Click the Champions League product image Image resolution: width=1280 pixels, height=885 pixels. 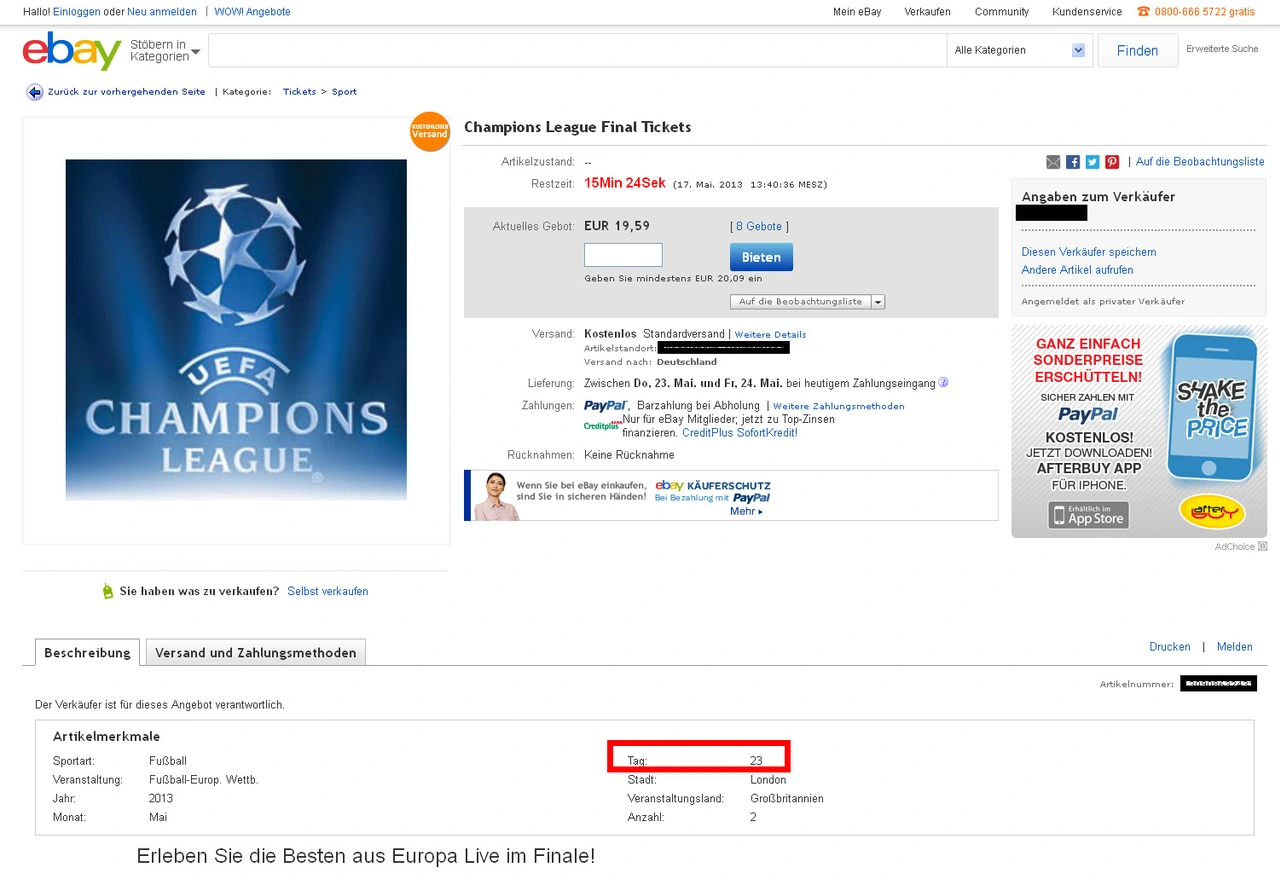pos(236,330)
